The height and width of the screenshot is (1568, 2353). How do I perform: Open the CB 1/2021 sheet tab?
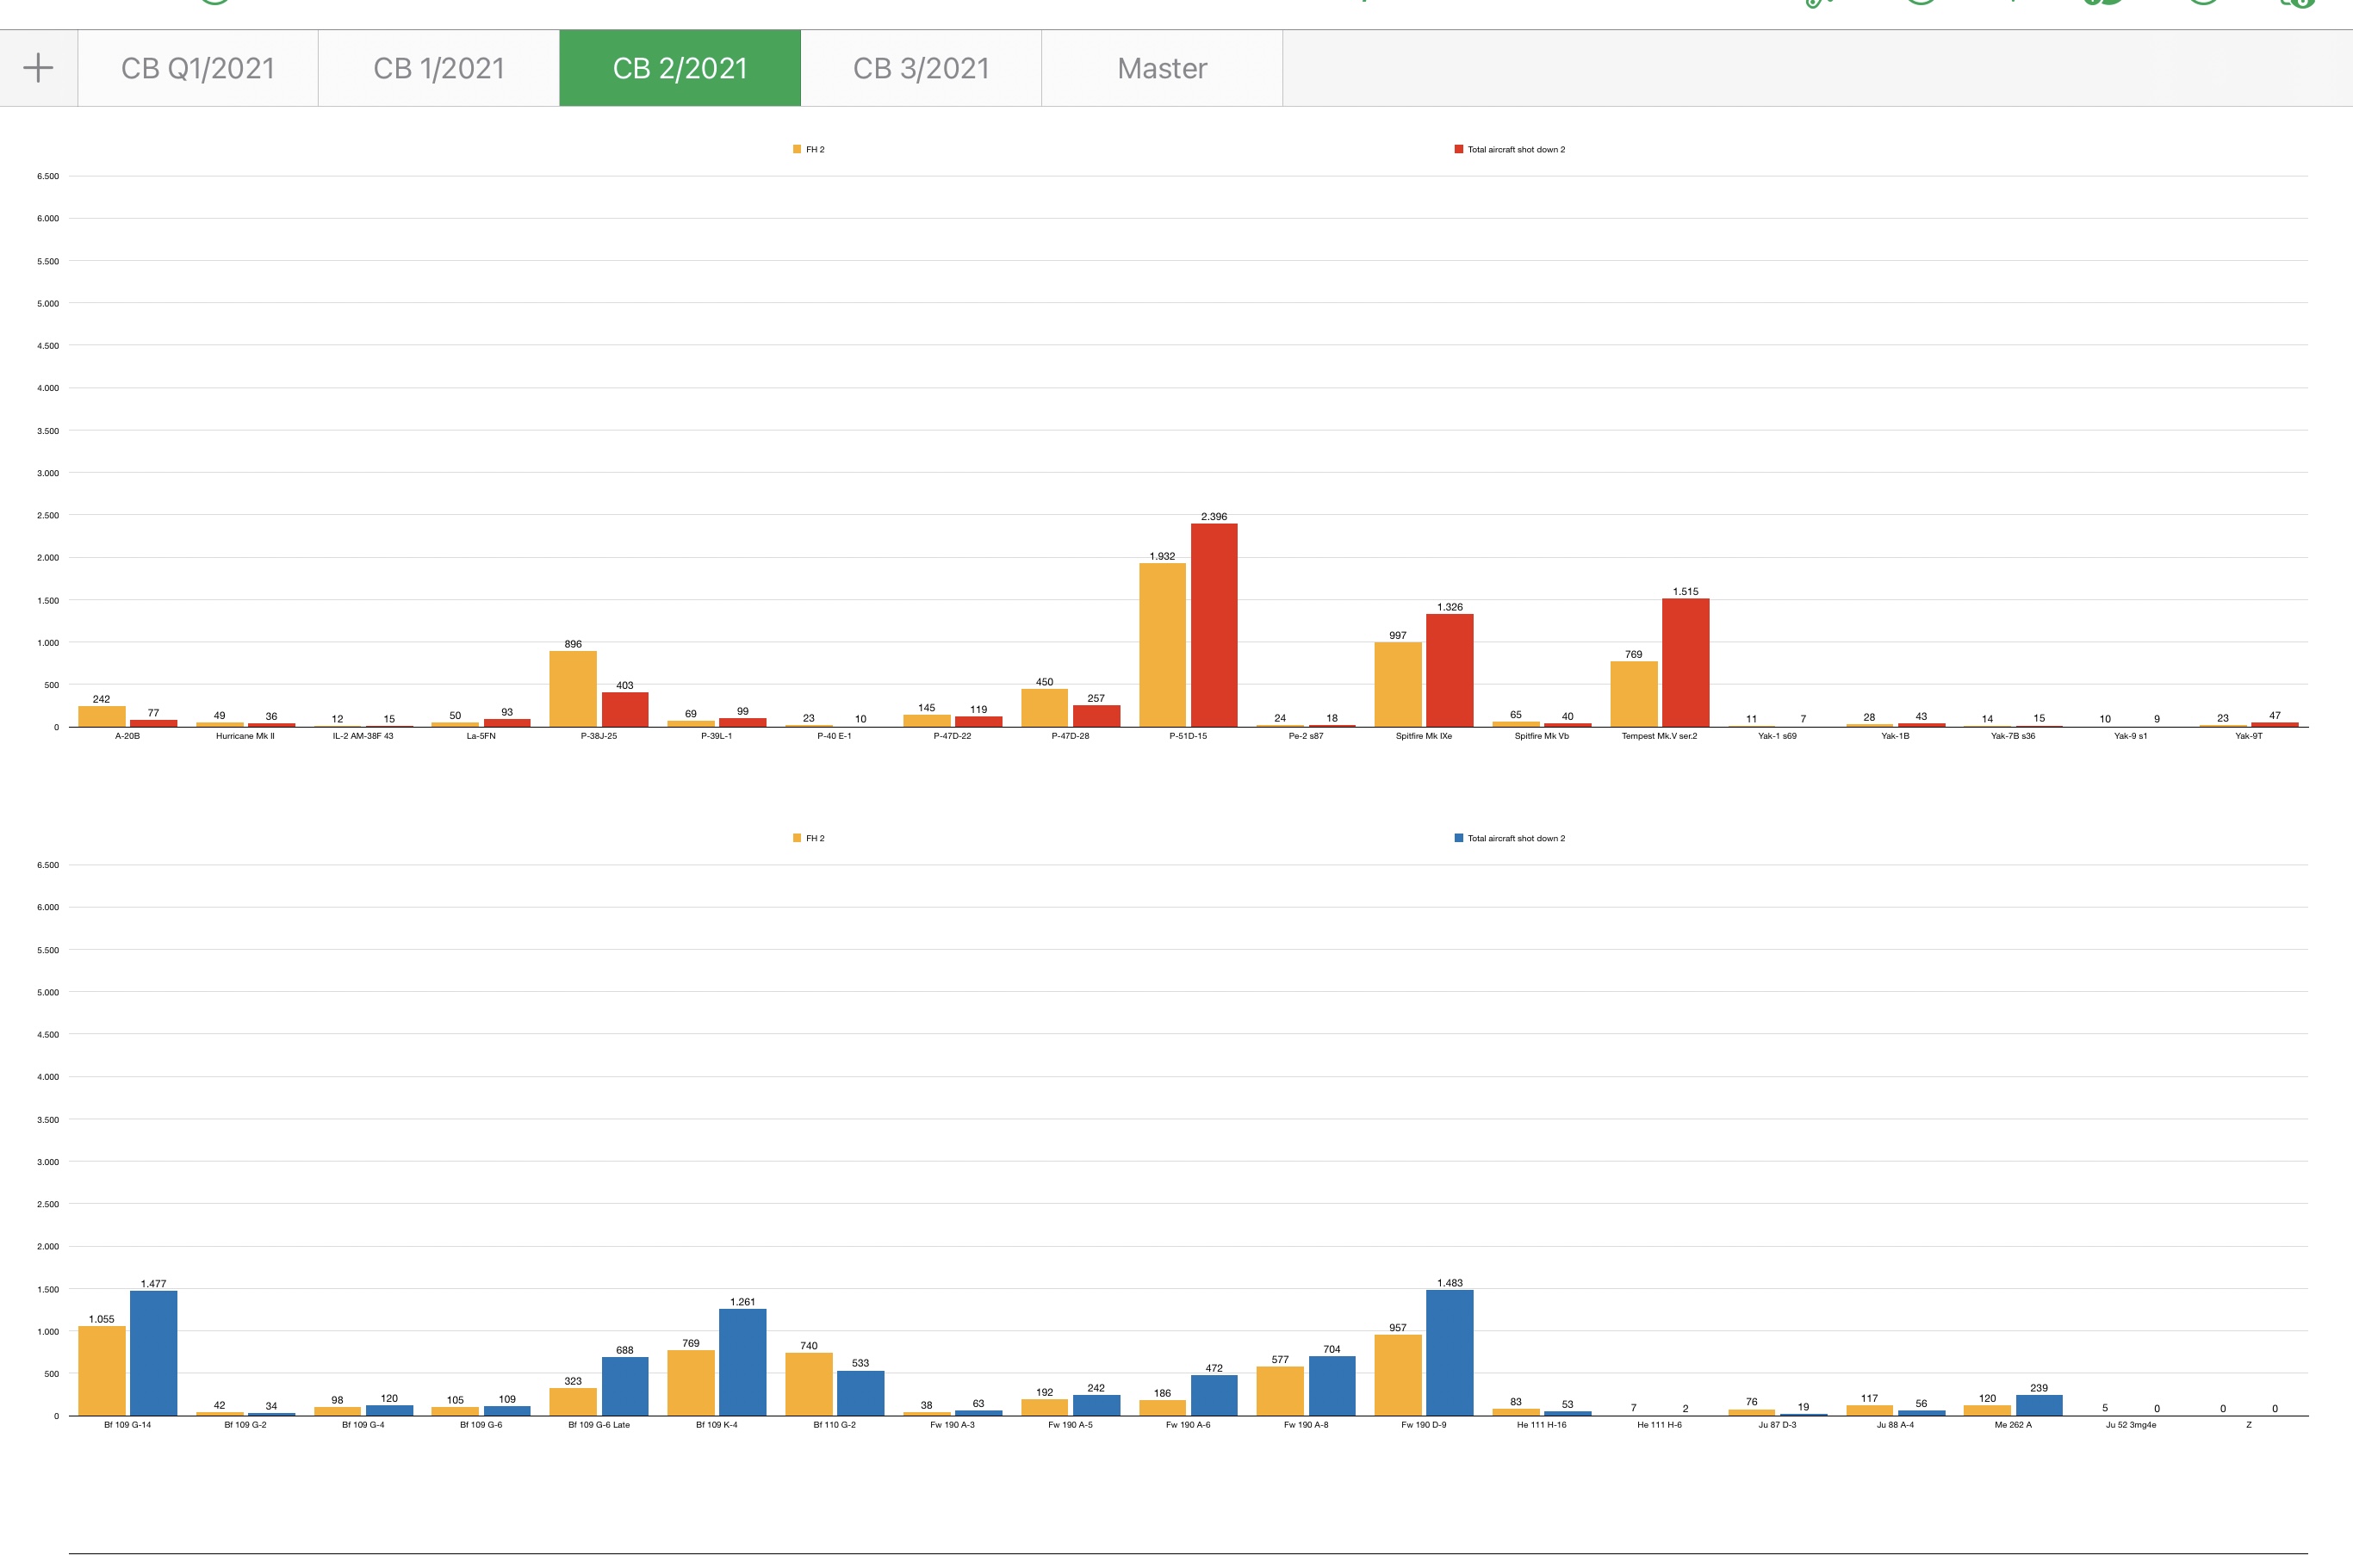[x=439, y=68]
